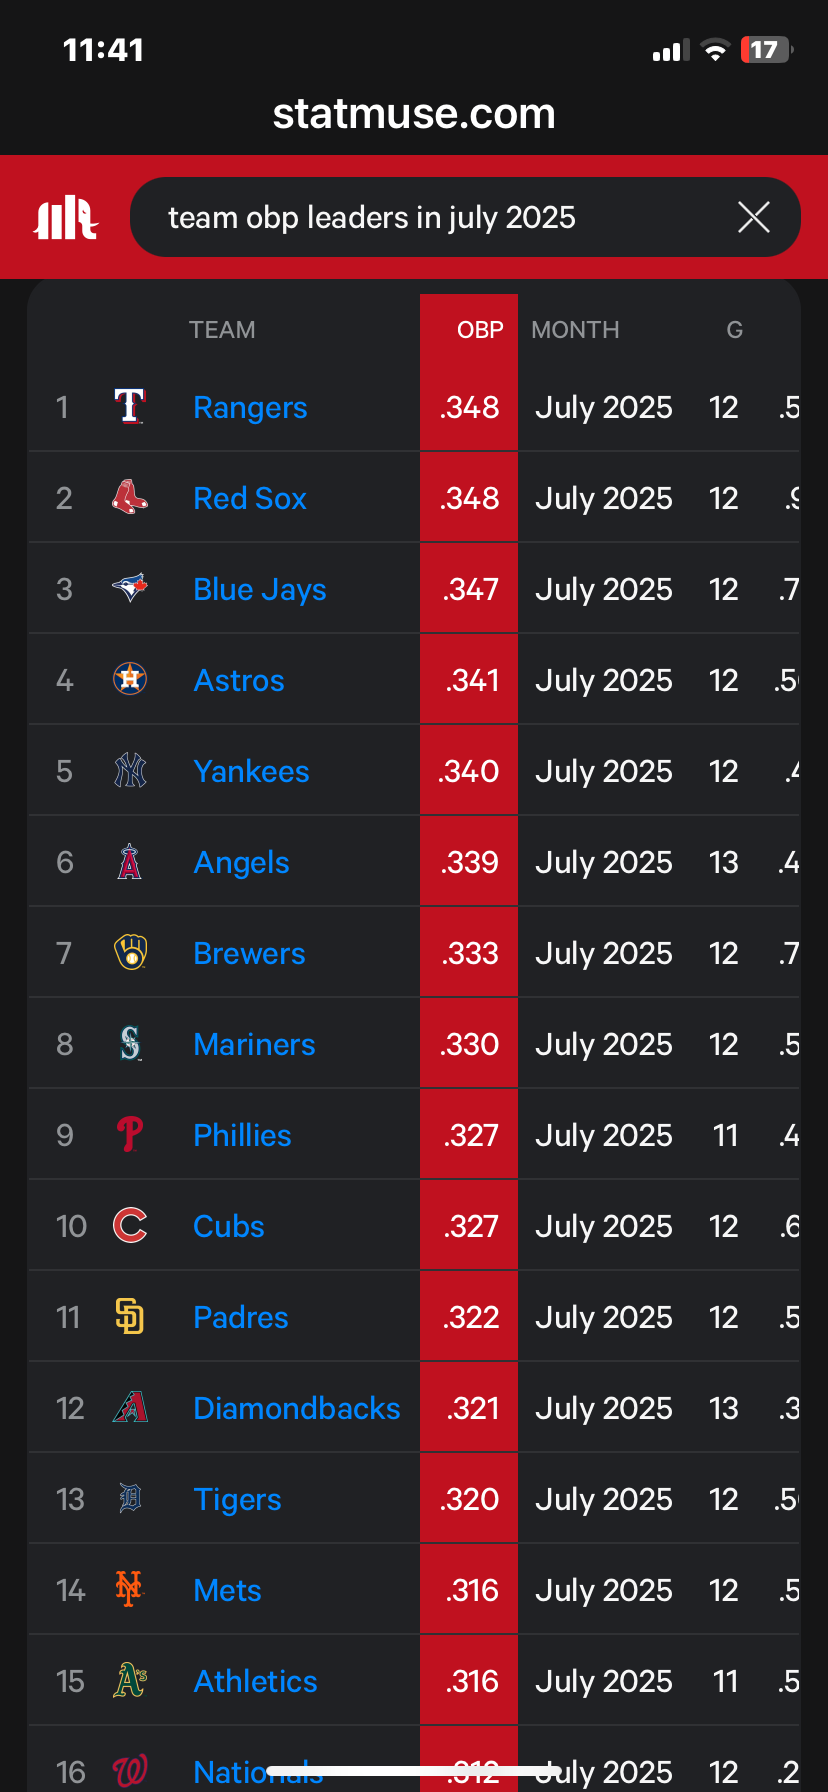Sort table by MONTH column header
Screen dimensions: 828x1792
pyautogui.click(x=575, y=330)
